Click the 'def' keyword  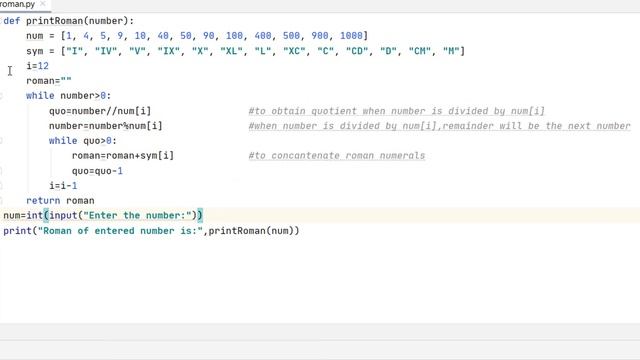click(x=12, y=21)
